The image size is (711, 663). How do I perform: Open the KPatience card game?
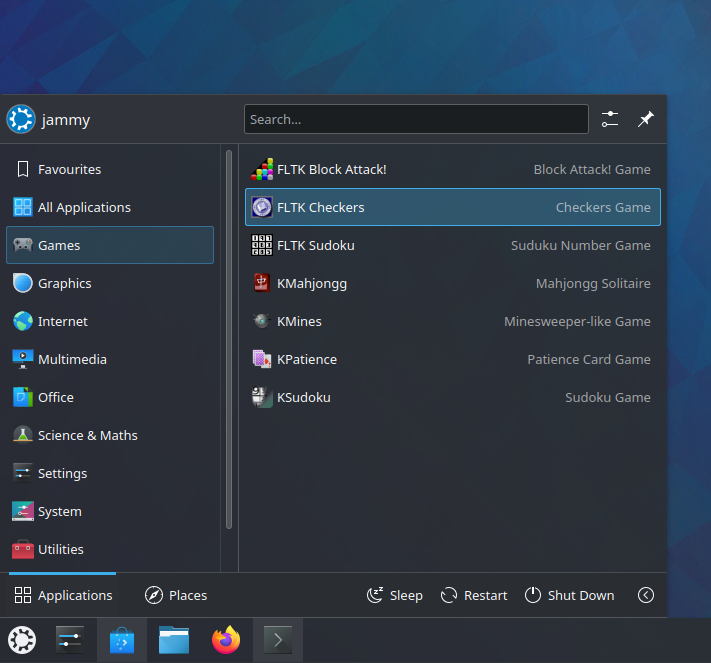tap(453, 360)
